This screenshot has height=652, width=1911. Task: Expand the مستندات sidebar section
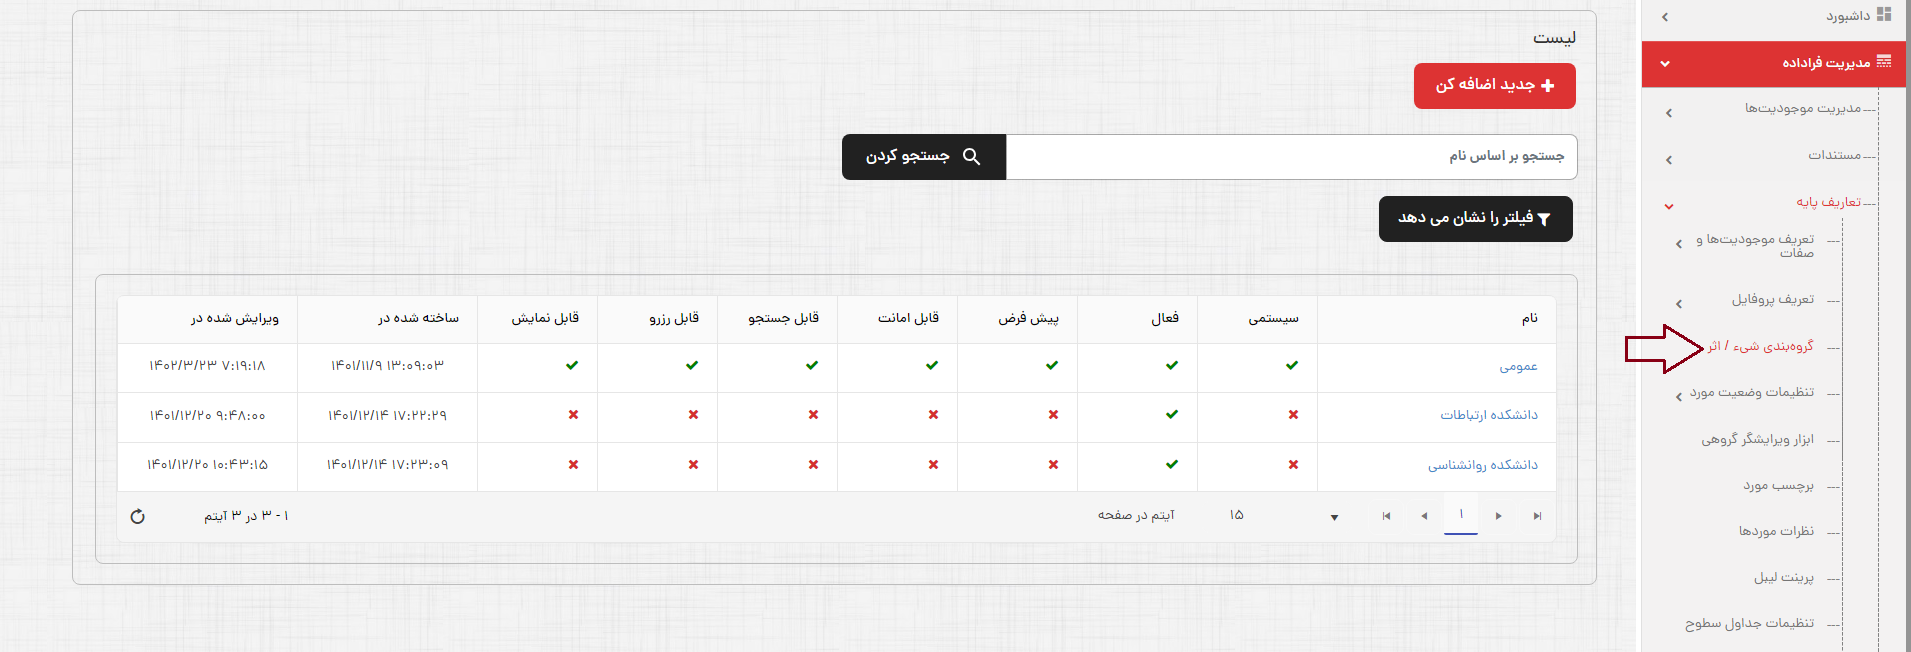tap(1668, 160)
